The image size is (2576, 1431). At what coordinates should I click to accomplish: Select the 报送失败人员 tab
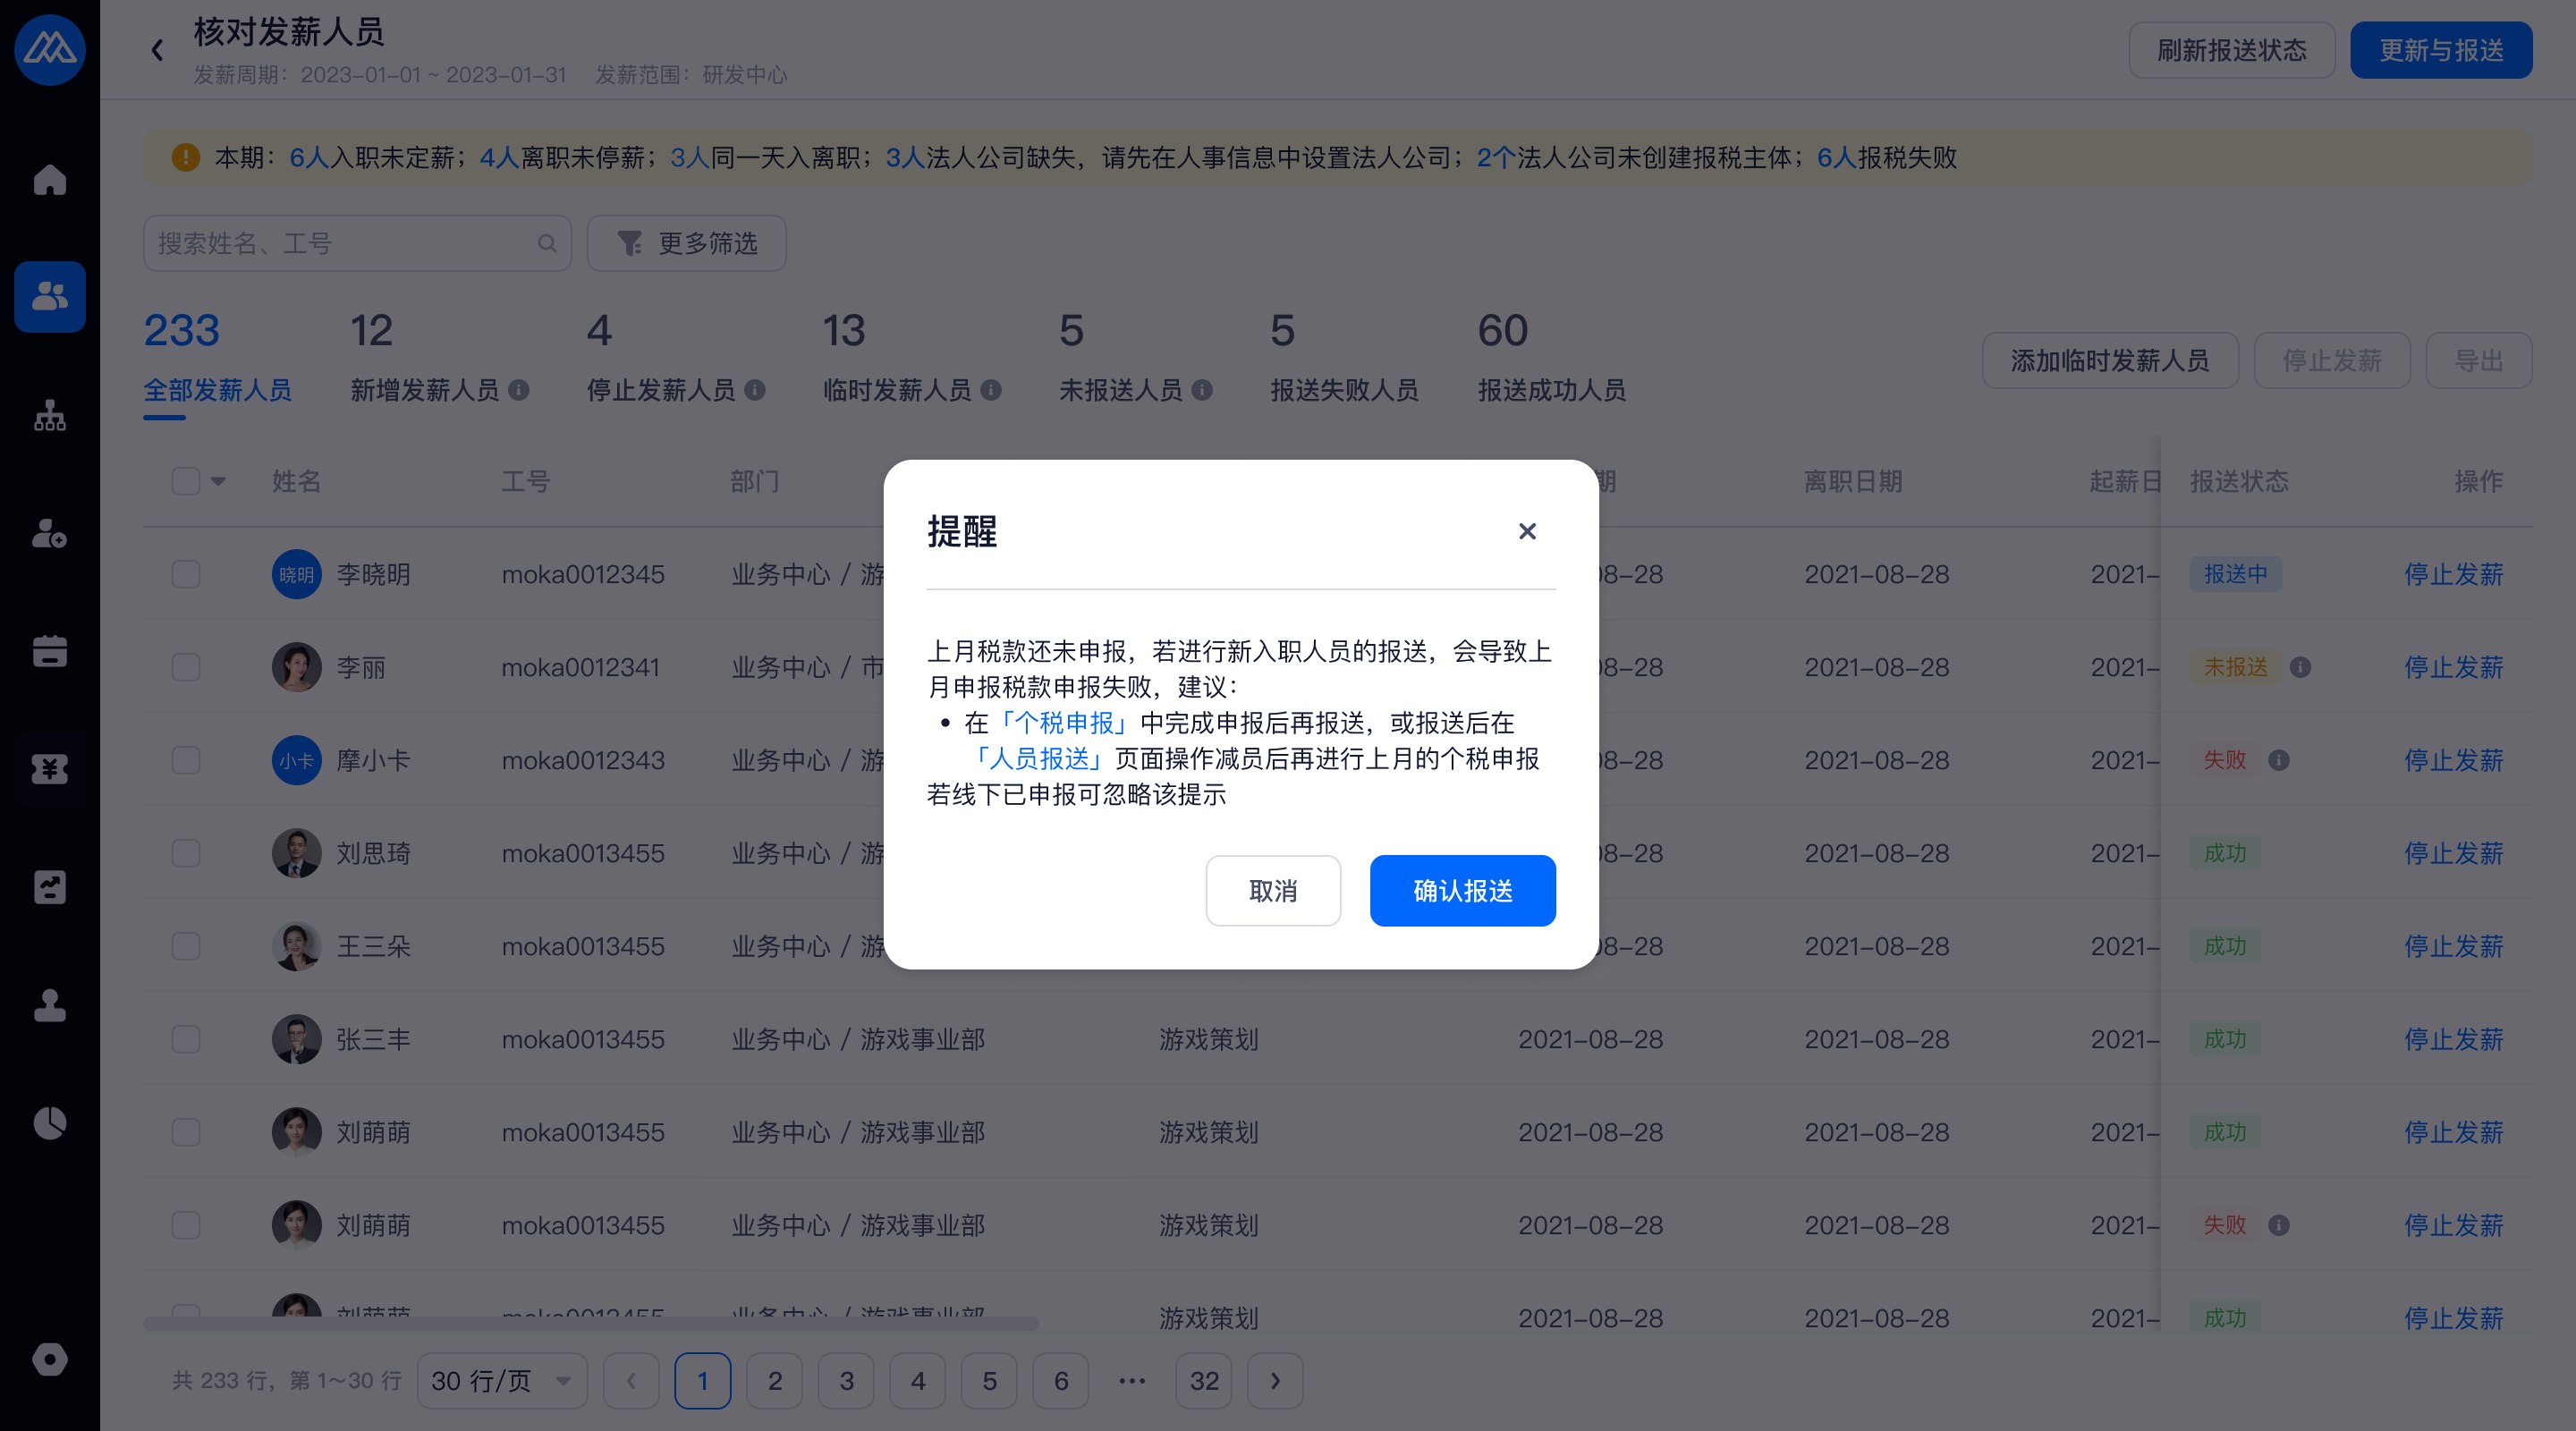[x=1344, y=360]
